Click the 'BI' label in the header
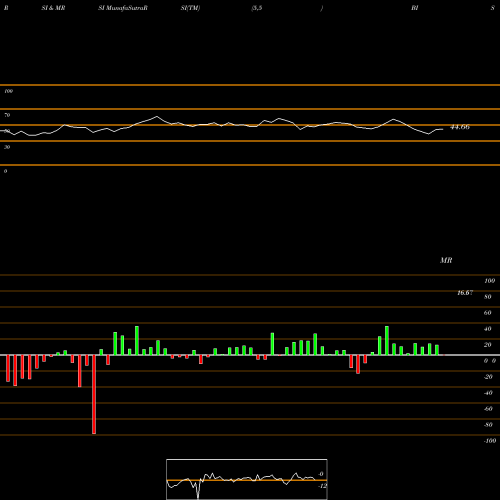Screen dimensions: 500x500 (415, 8)
